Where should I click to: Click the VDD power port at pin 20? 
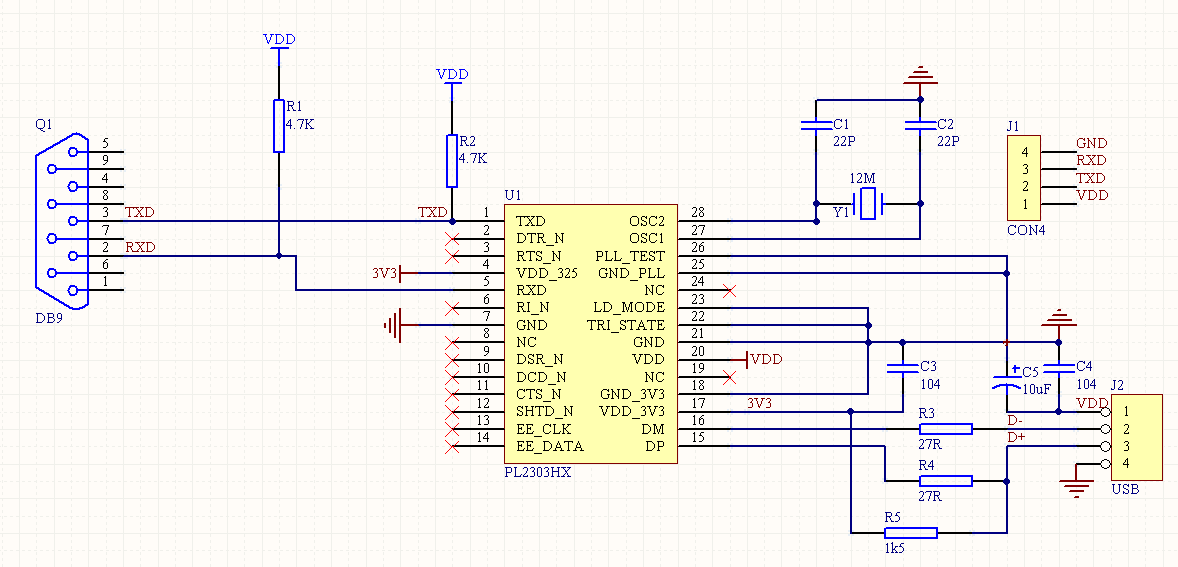pyautogui.click(x=763, y=360)
